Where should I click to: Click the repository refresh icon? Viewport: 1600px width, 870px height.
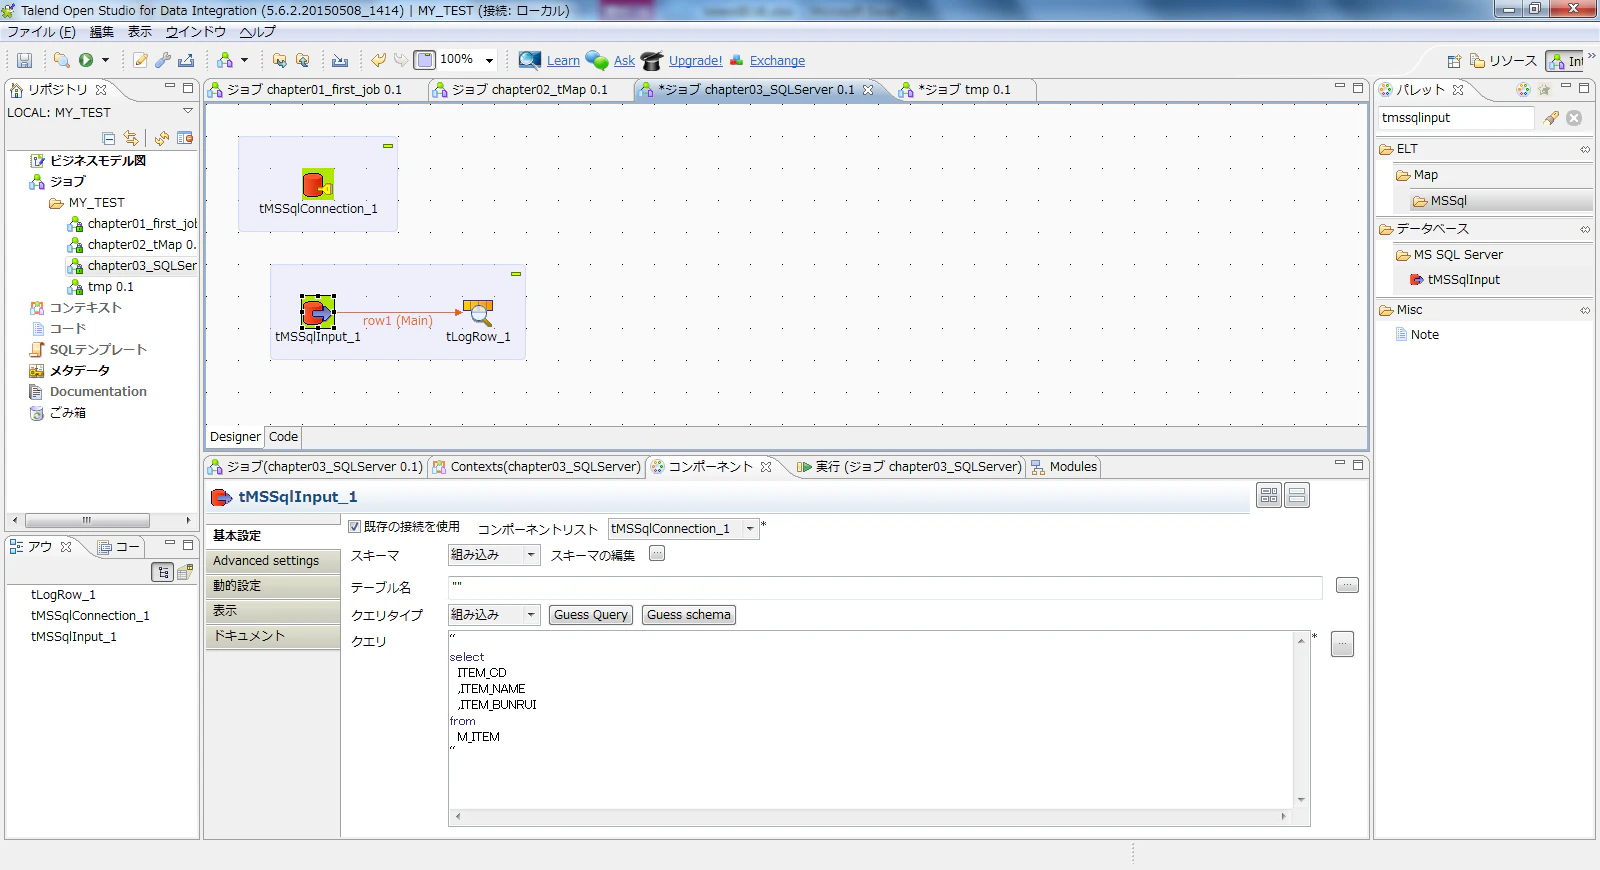[x=161, y=138]
